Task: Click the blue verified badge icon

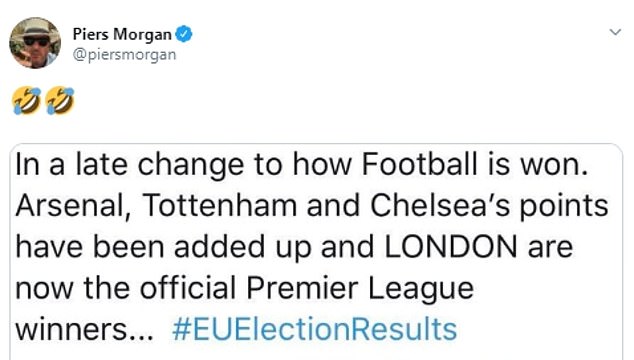Action: click(x=184, y=34)
